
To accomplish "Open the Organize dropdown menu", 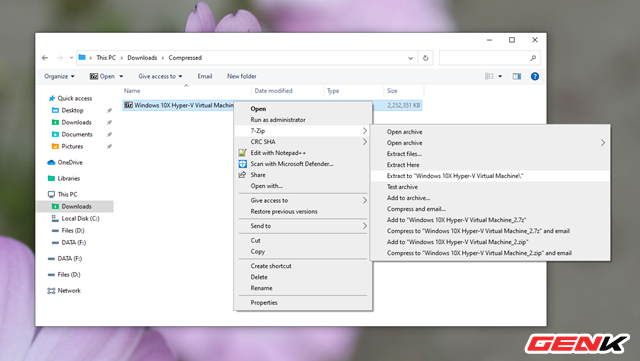I will click(x=60, y=76).
